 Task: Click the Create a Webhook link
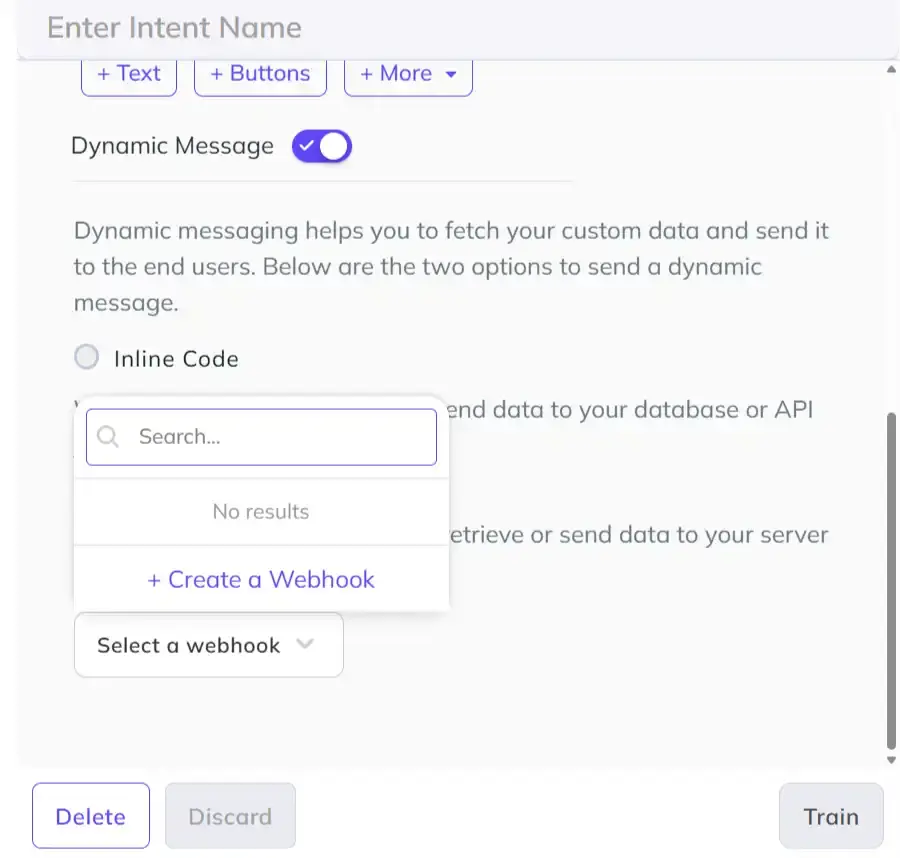pyautogui.click(x=261, y=579)
